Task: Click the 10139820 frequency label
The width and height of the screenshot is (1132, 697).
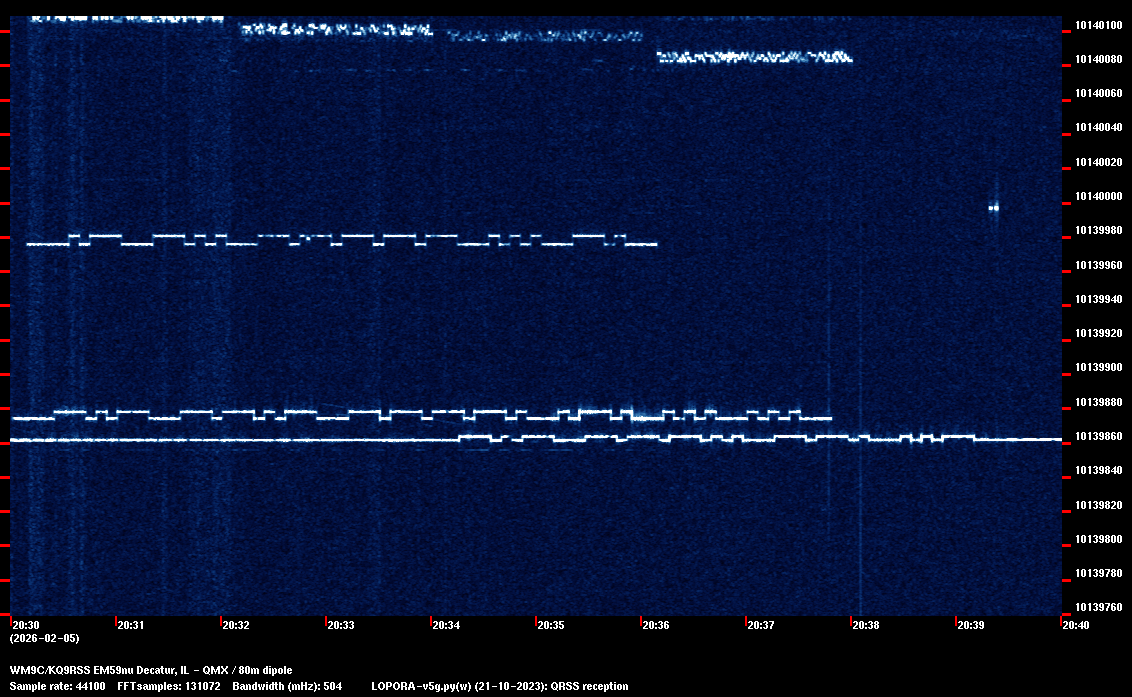Action: (1098, 505)
